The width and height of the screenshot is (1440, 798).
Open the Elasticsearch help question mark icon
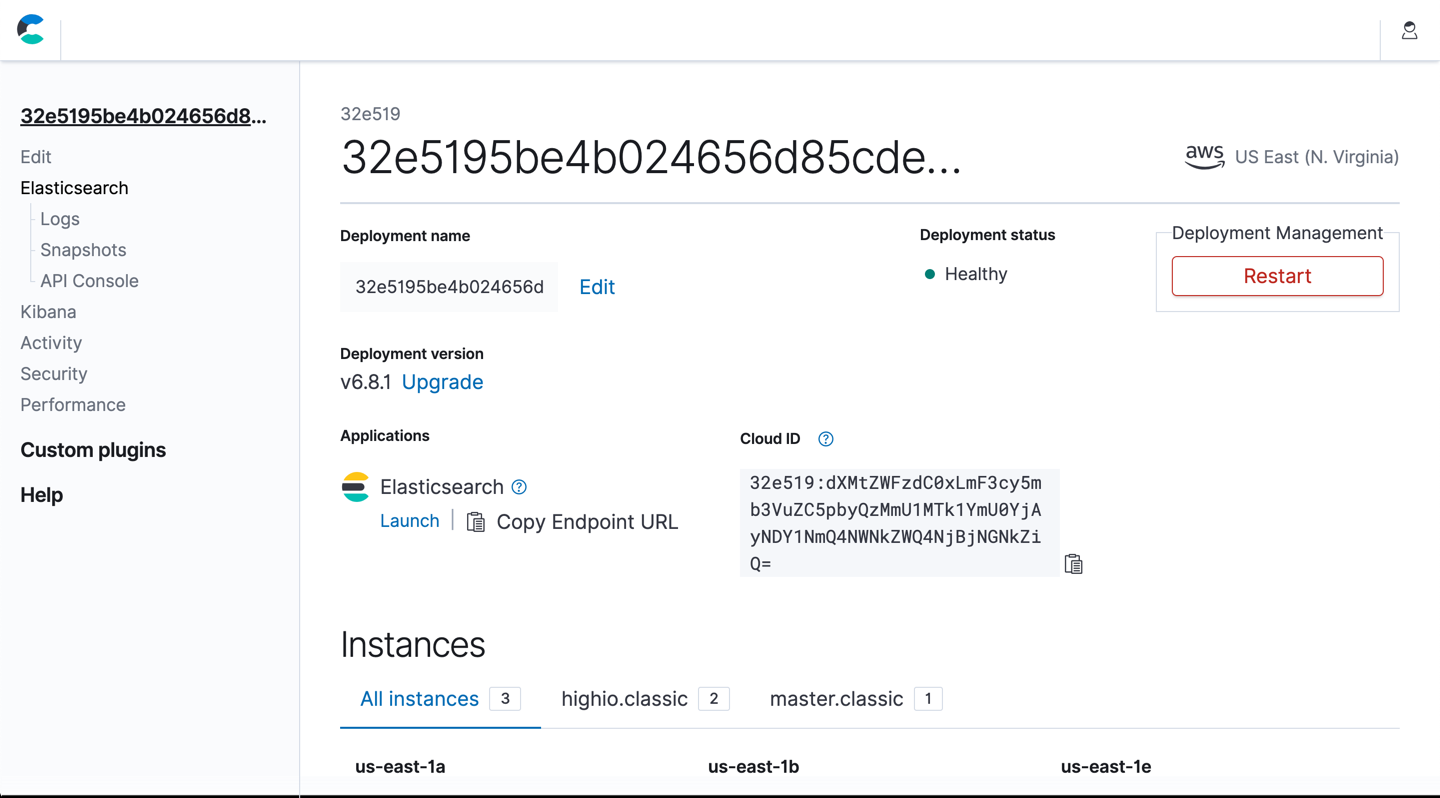[519, 487]
